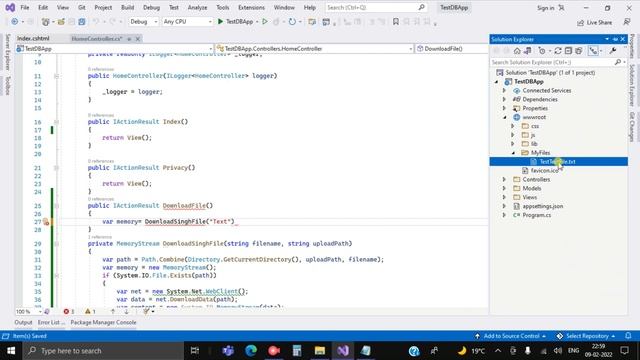Click the bookmark icon in the toolbar
The image size is (640, 360).
[396, 22]
